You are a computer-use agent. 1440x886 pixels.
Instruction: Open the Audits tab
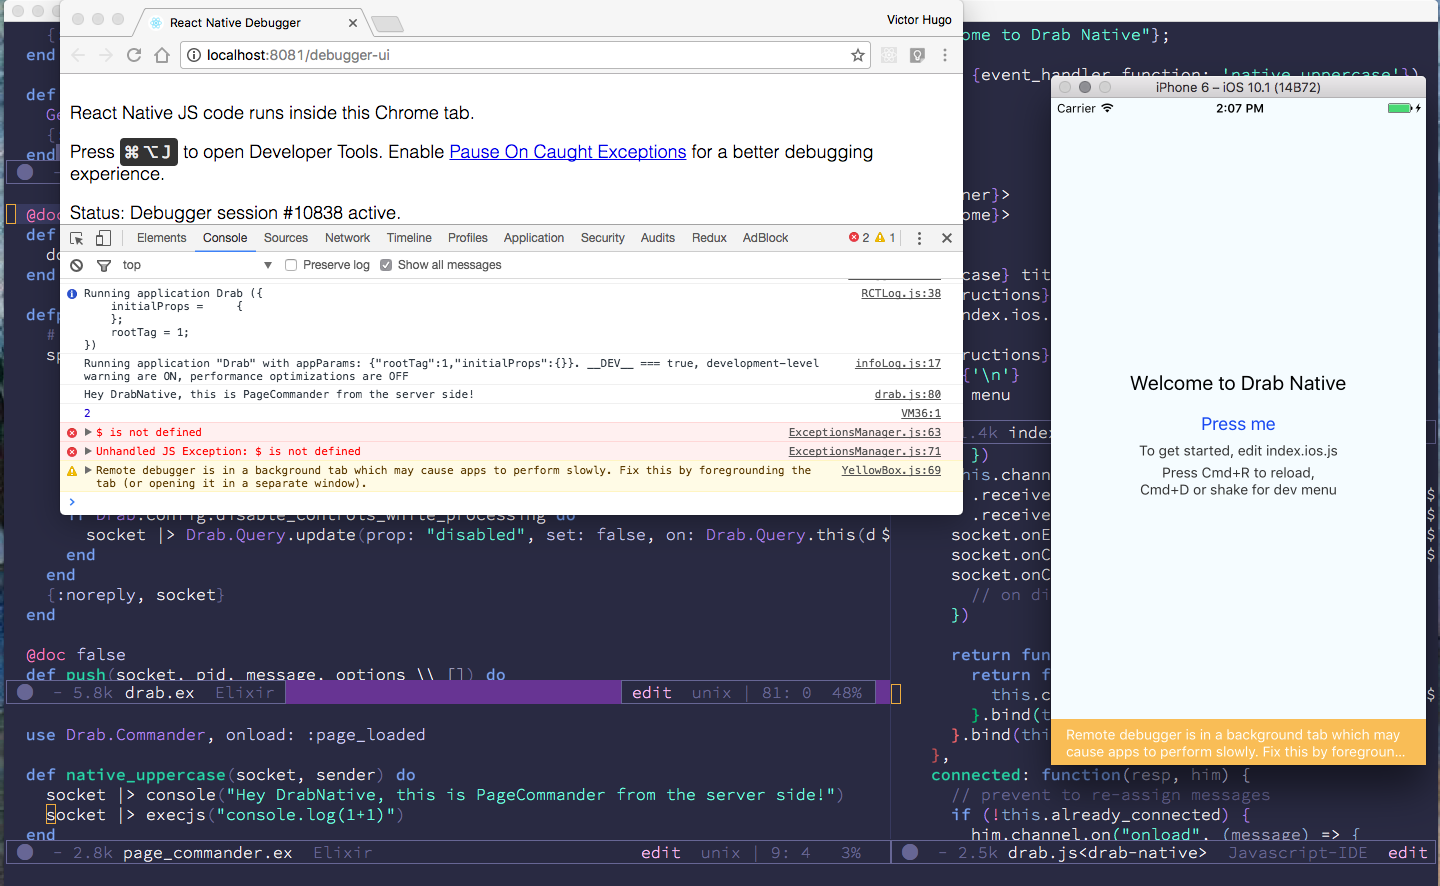(658, 238)
